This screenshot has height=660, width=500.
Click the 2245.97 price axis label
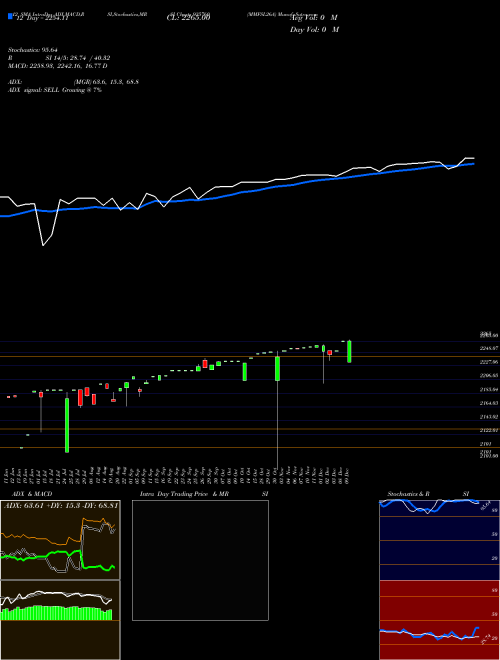[489, 348]
